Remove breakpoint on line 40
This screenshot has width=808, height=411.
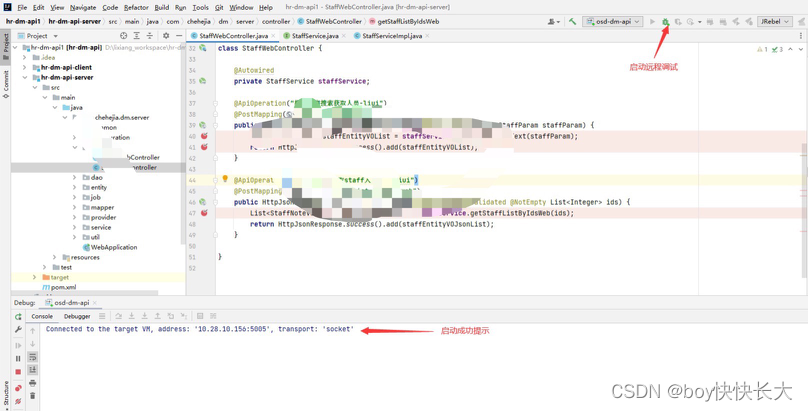(204, 136)
